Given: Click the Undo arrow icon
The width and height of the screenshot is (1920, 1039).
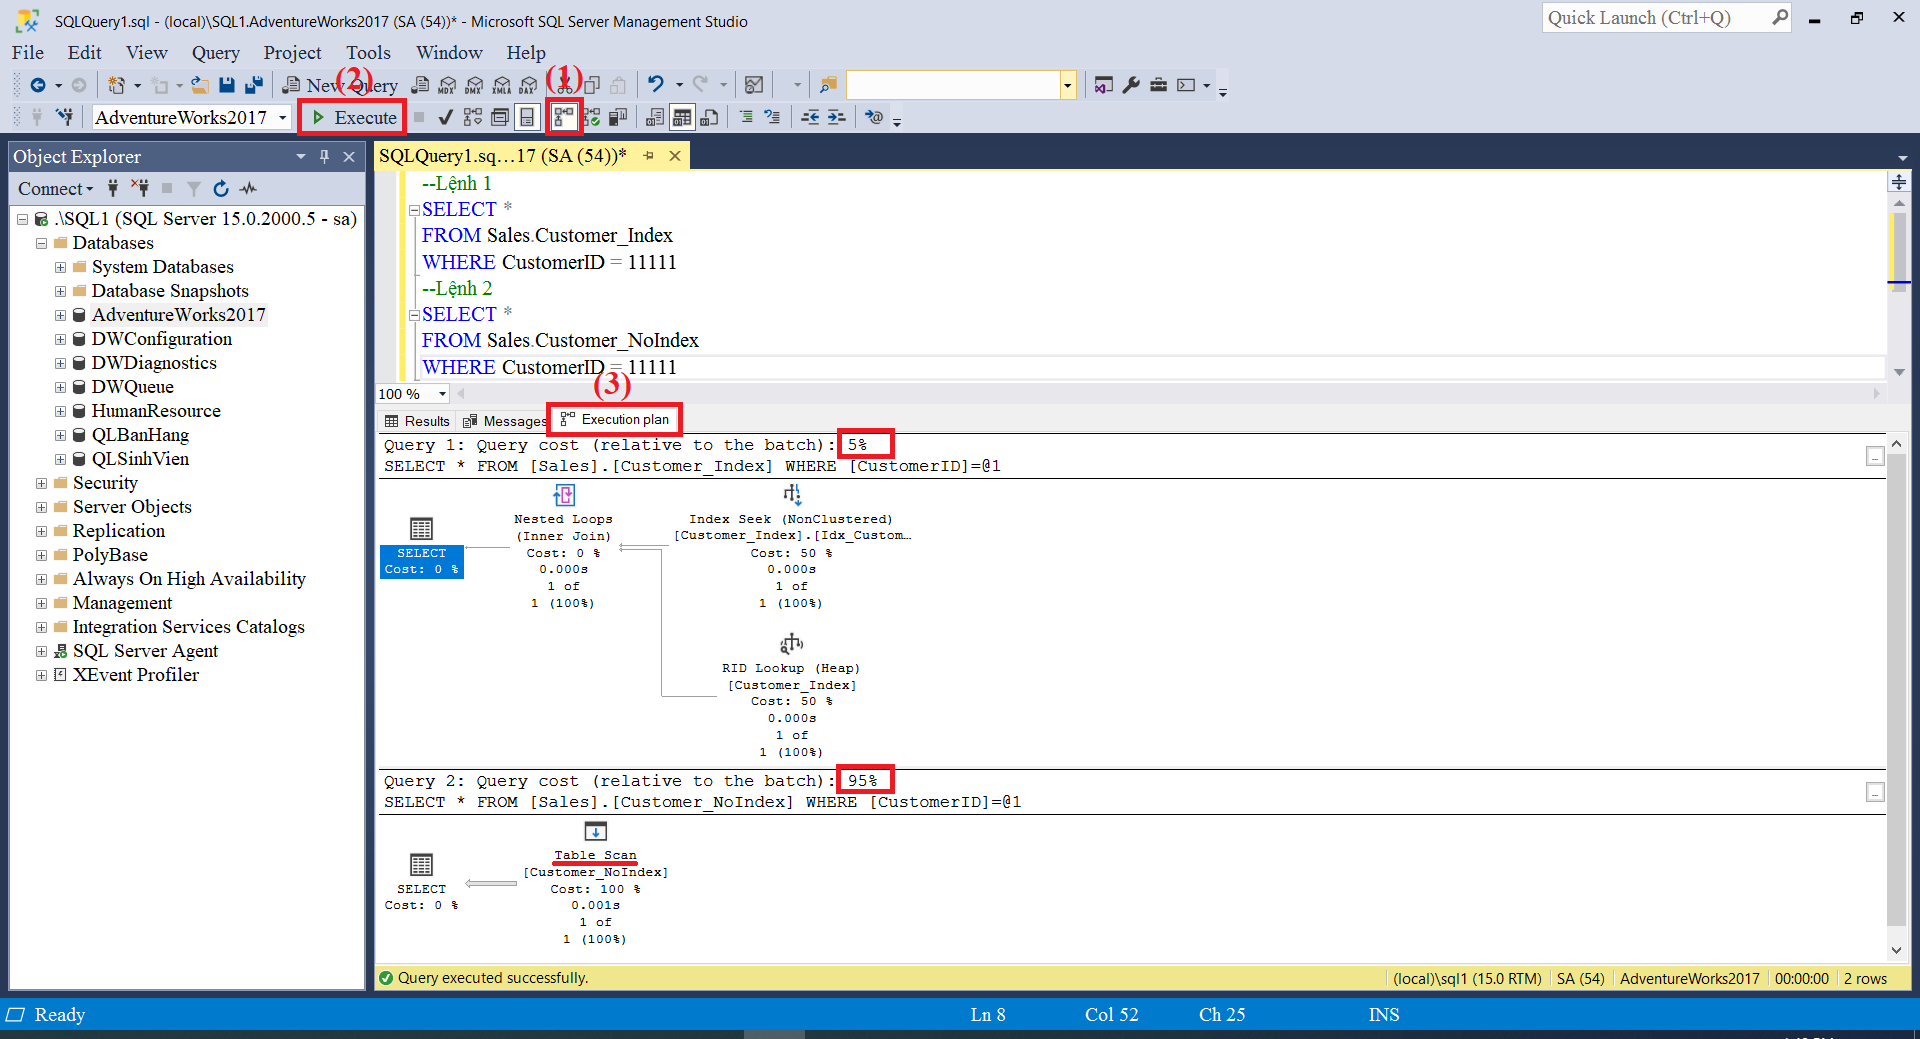Looking at the screenshot, I should (655, 85).
